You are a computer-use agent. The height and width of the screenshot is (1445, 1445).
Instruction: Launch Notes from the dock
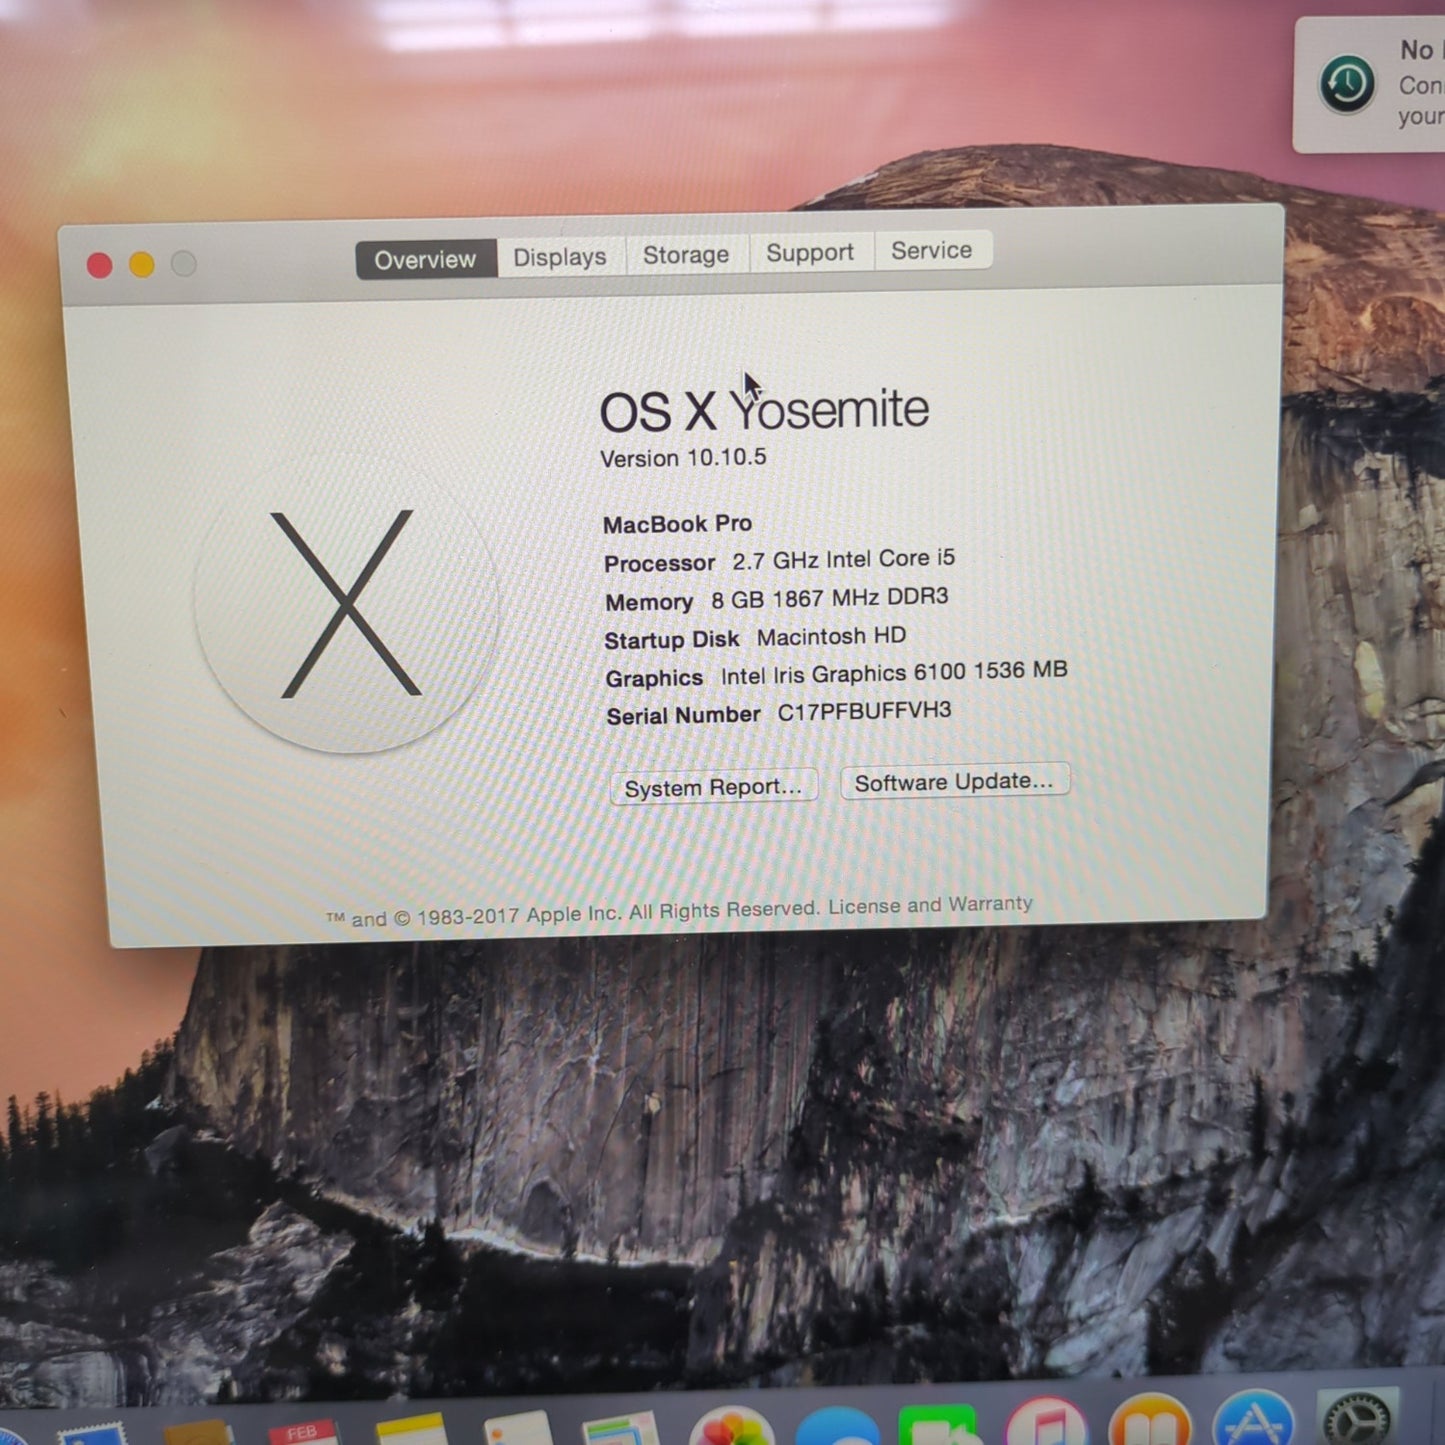tap(410, 1431)
